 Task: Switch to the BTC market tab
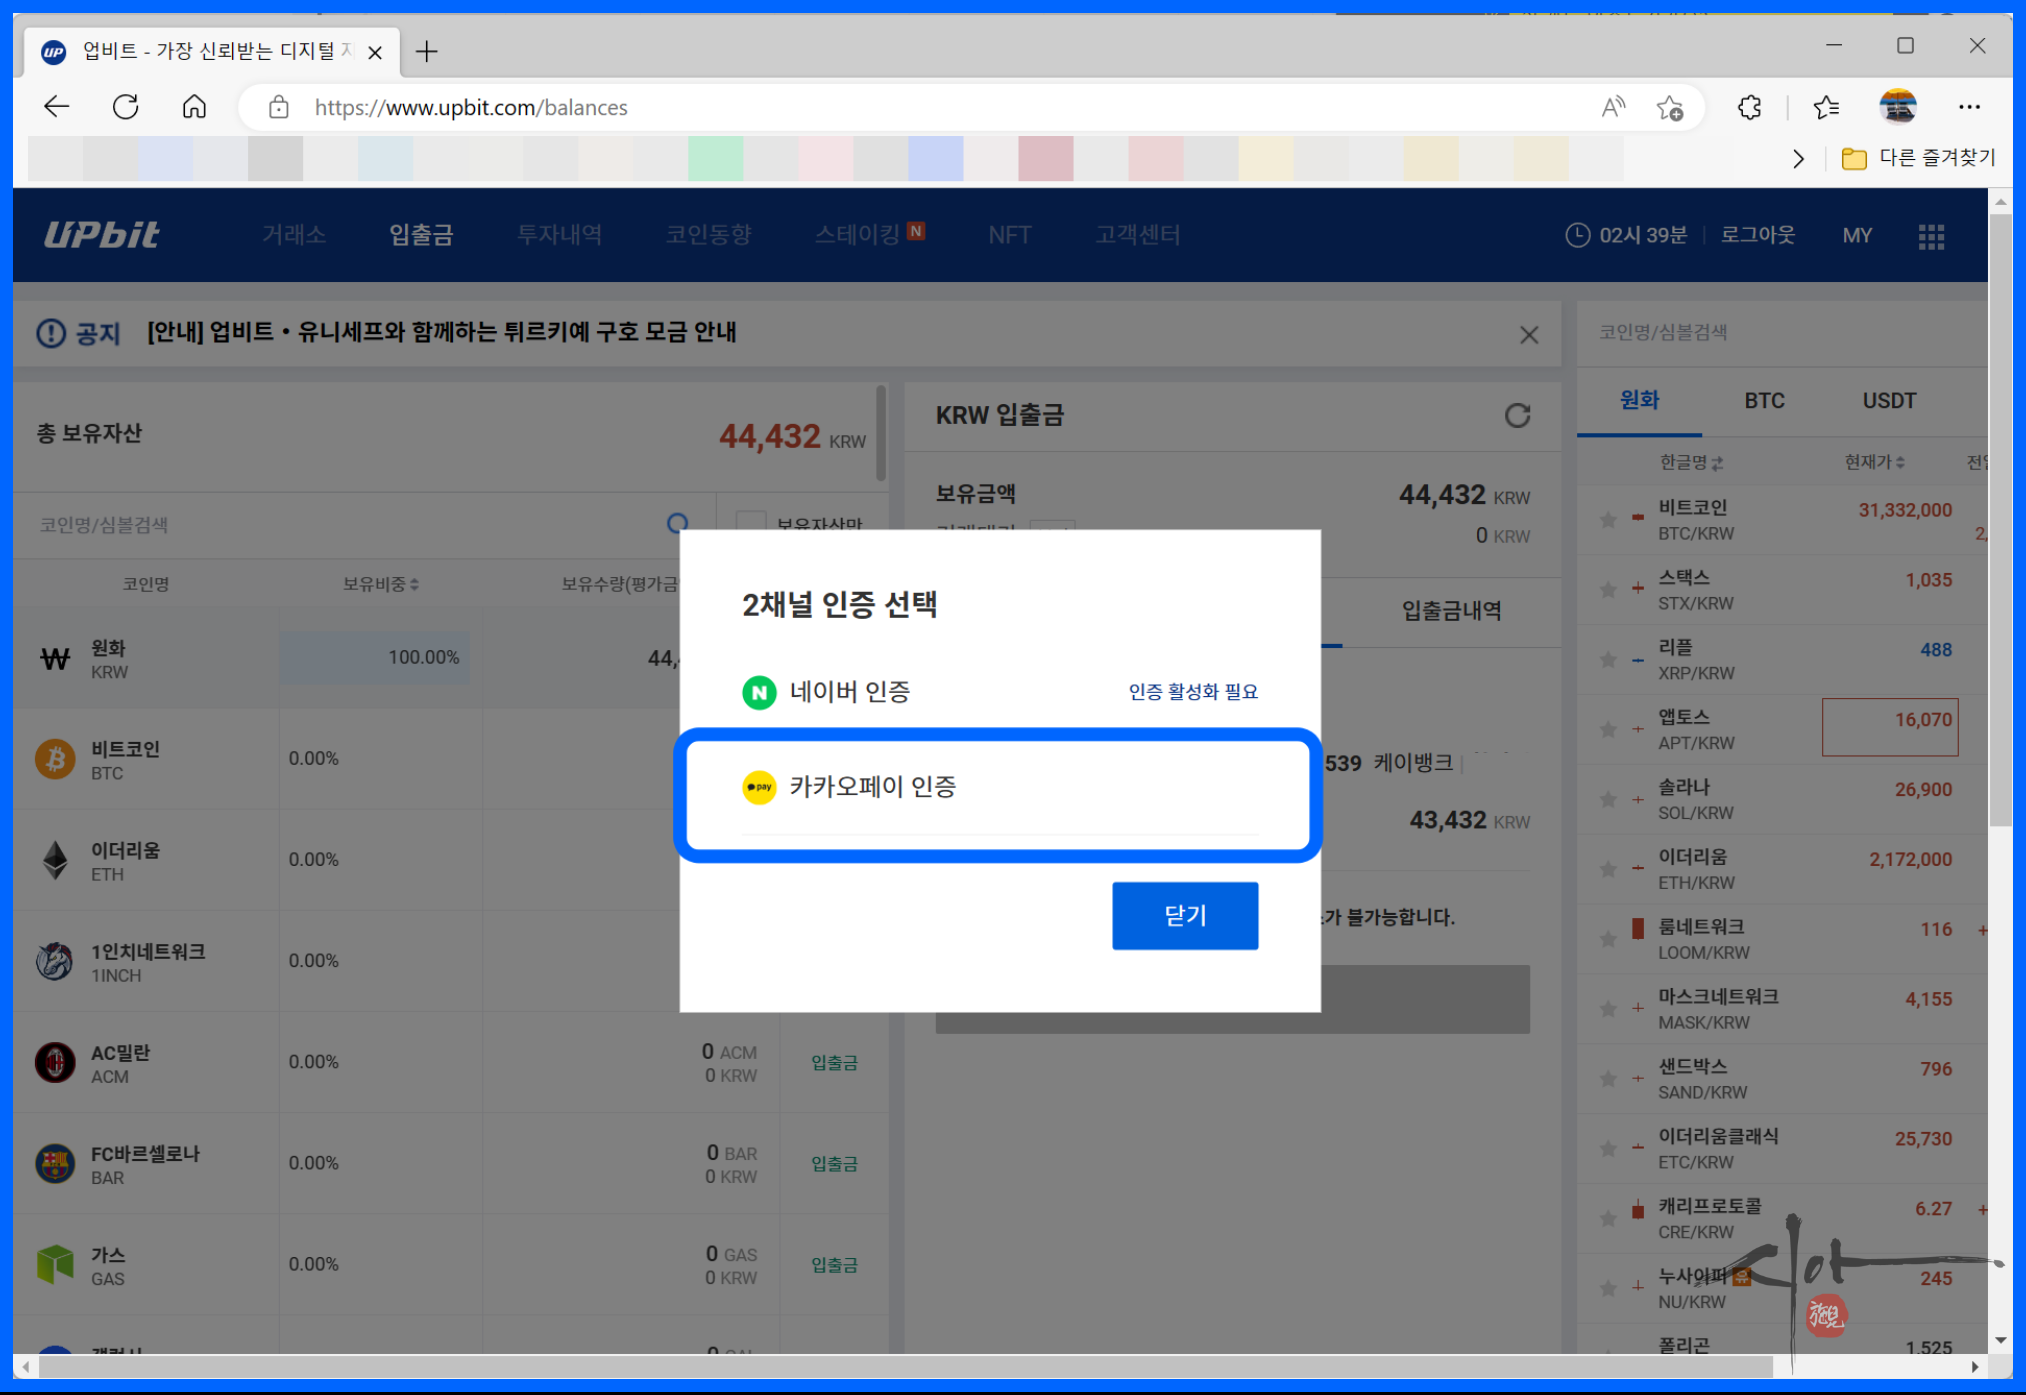coord(1764,401)
